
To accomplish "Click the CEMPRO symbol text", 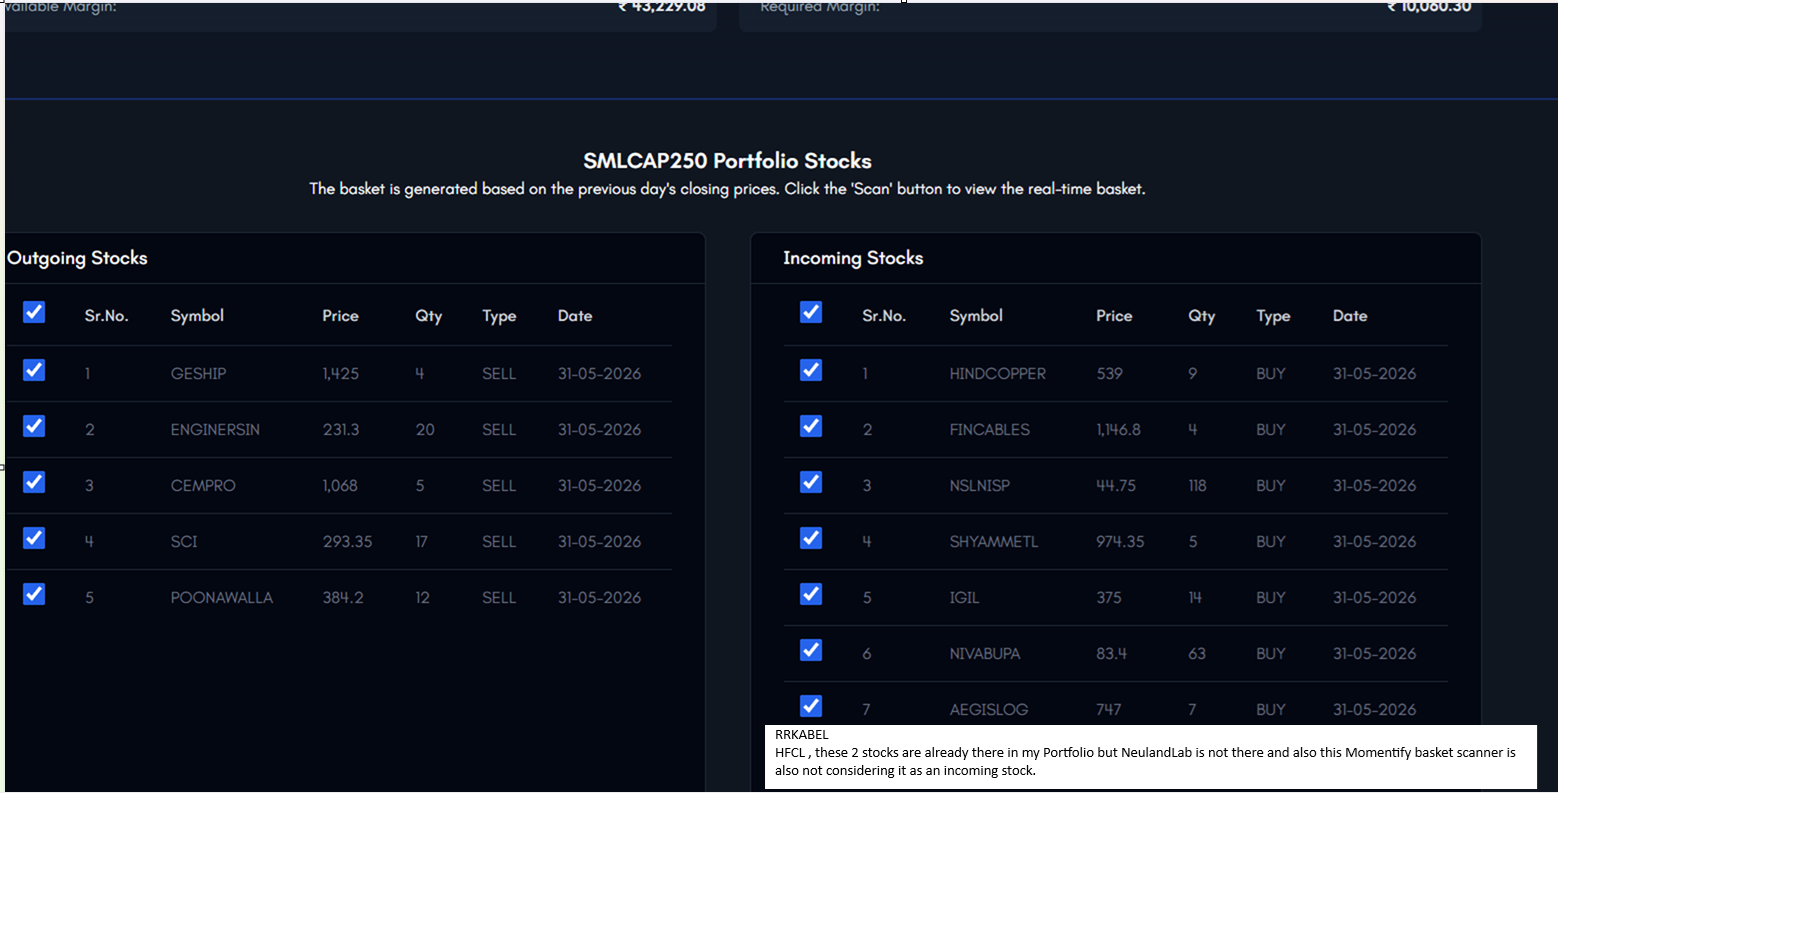I will coord(203,485).
